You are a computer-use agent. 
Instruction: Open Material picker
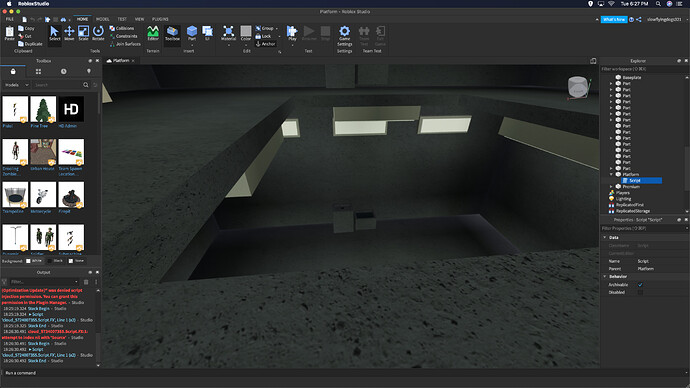point(228,33)
